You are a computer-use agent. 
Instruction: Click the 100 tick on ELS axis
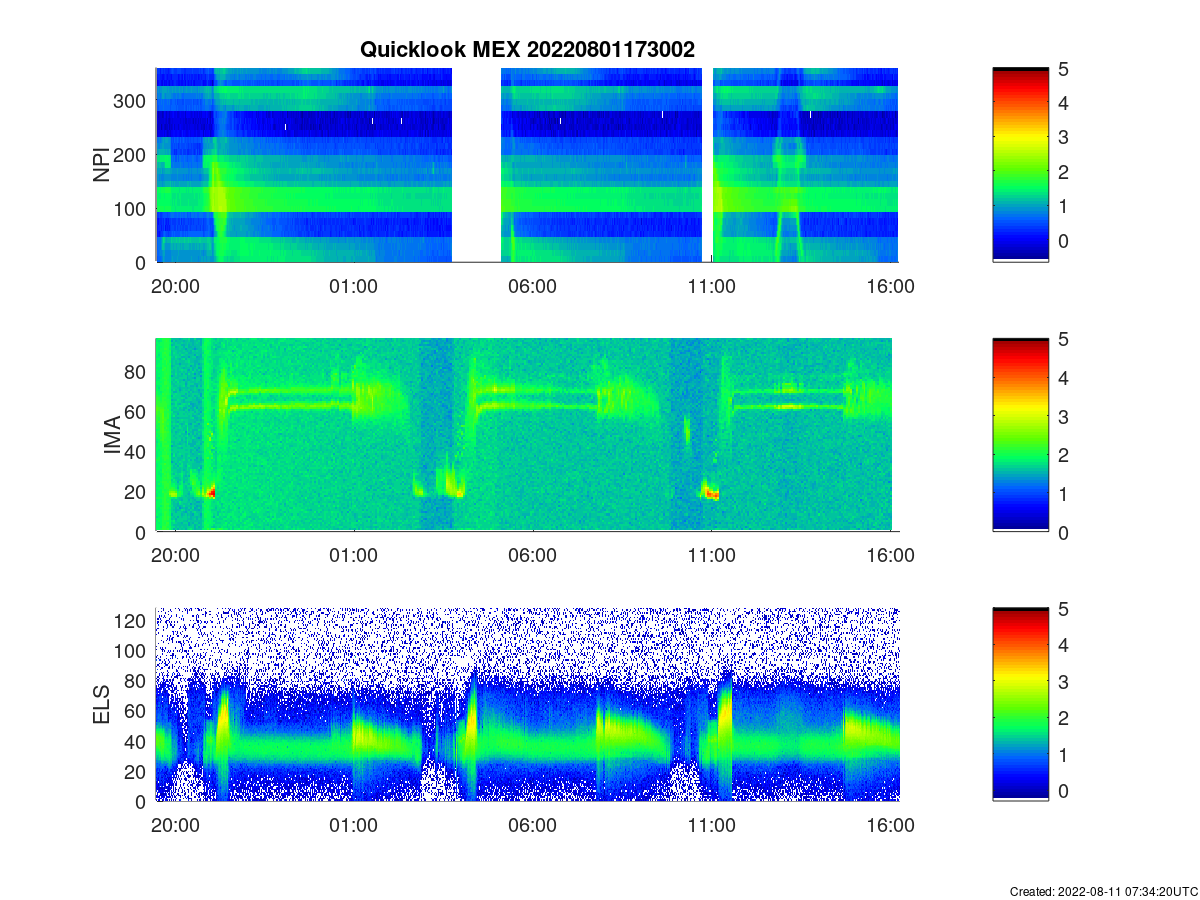[132, 651]
